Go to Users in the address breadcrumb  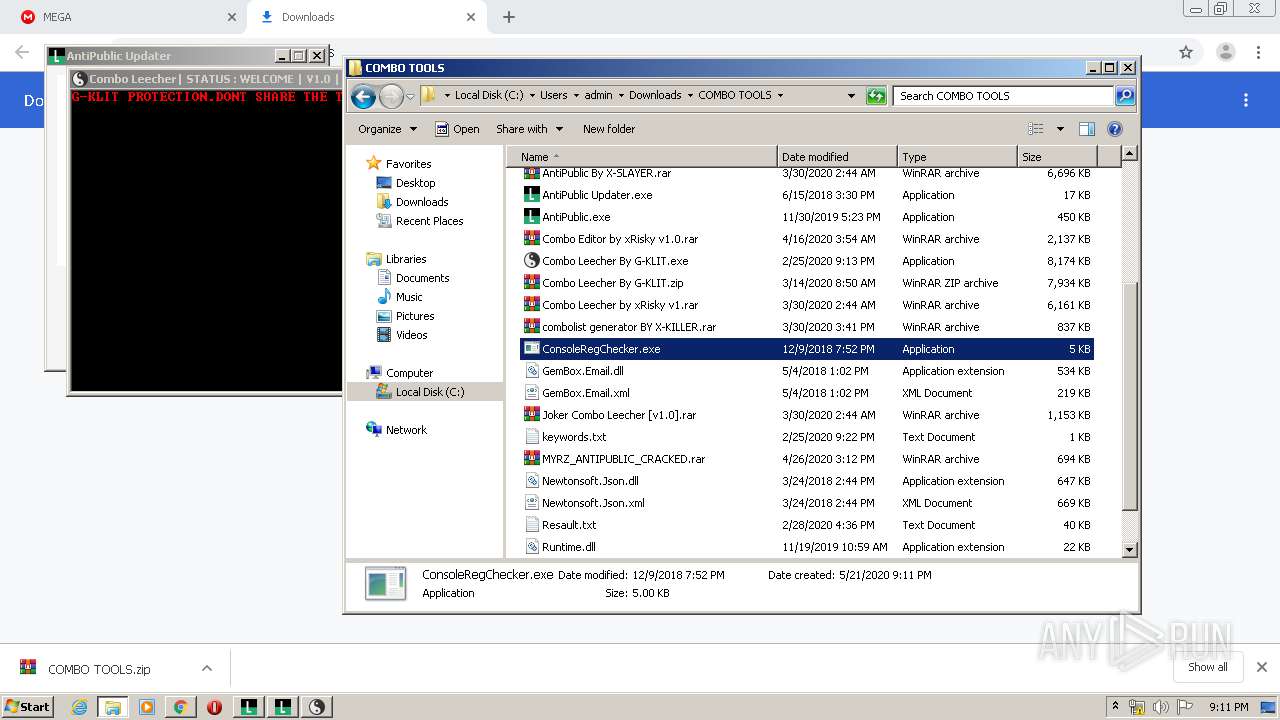pyautogui.click(x=553, y=96)
